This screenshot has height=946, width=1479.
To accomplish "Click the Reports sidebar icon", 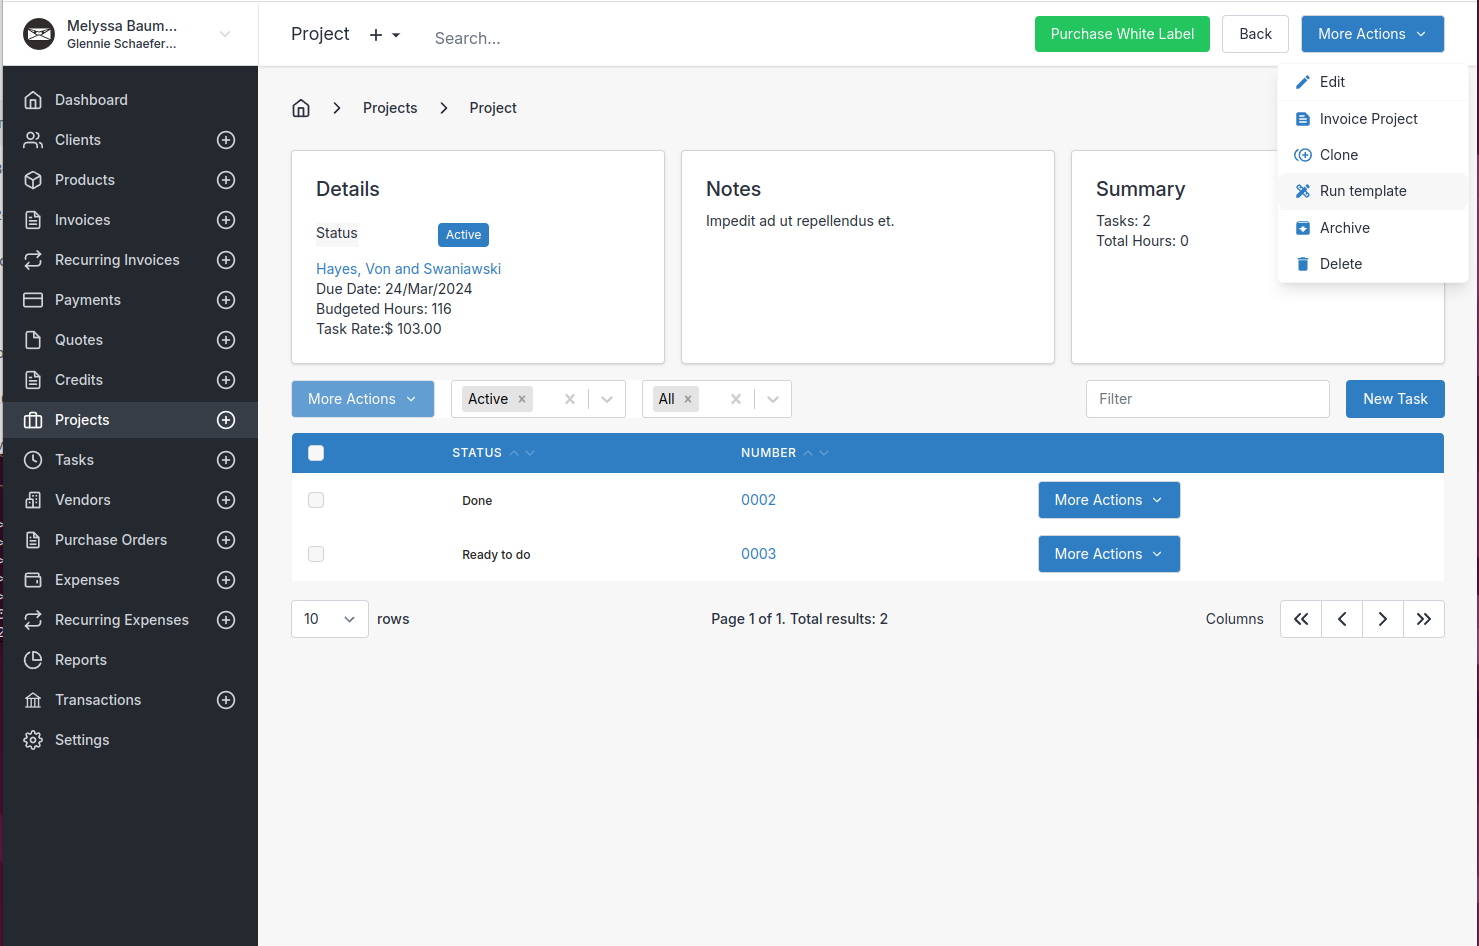I will [33, 660].
